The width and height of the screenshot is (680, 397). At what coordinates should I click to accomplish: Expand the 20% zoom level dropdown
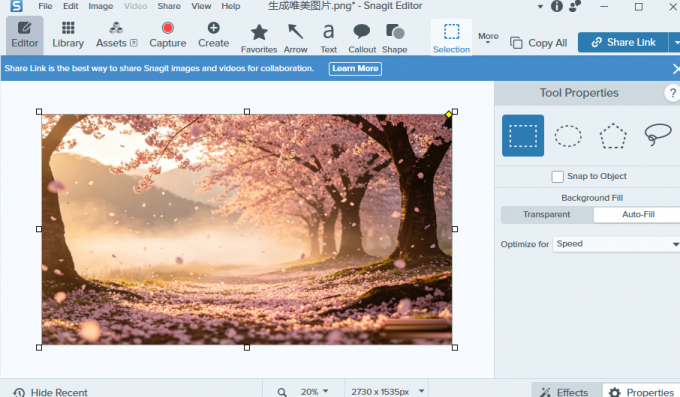pyautogui.click(x=314, y=391)
